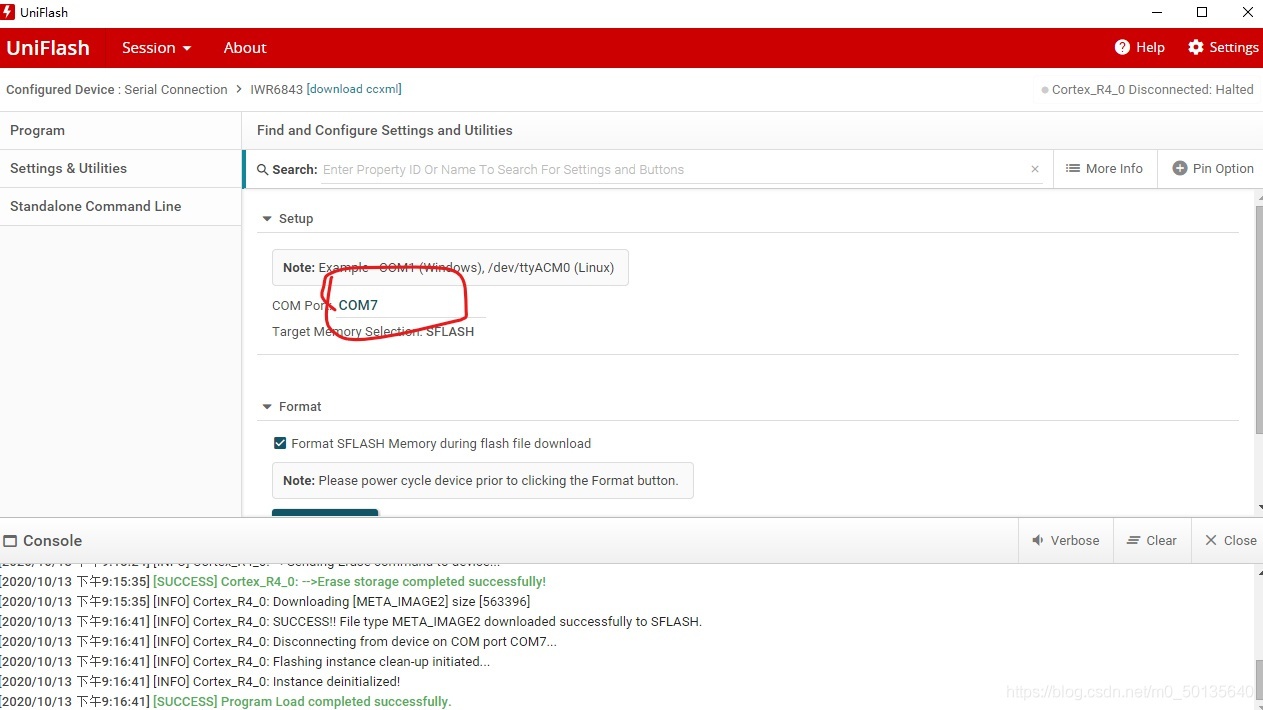Click the Disconnecting from device on COM7 line
The height and width of the screenshot is (710, 1263).
(x=279, y=641)
